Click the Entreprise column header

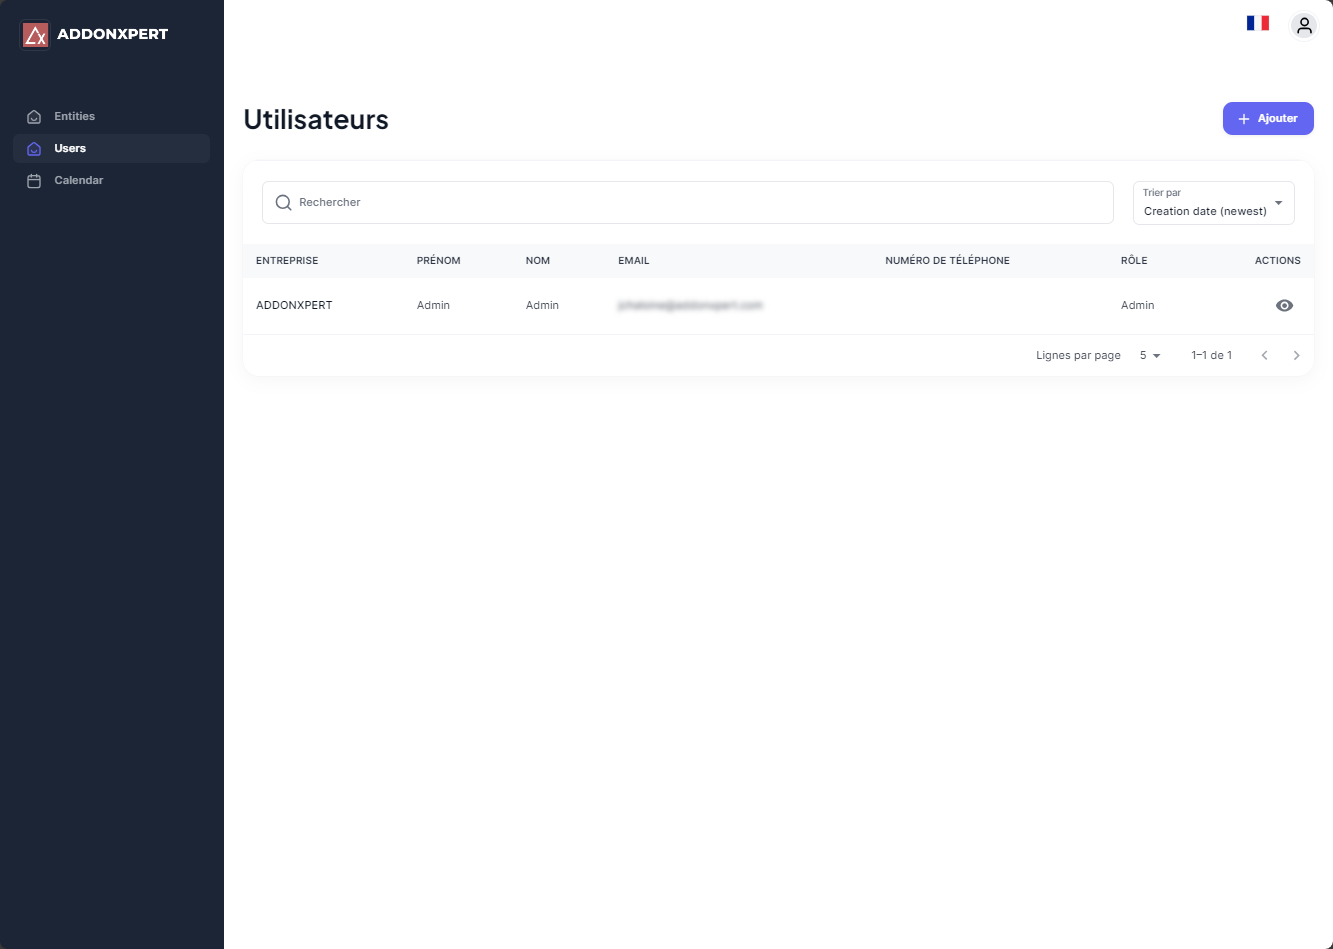point(287,261)
